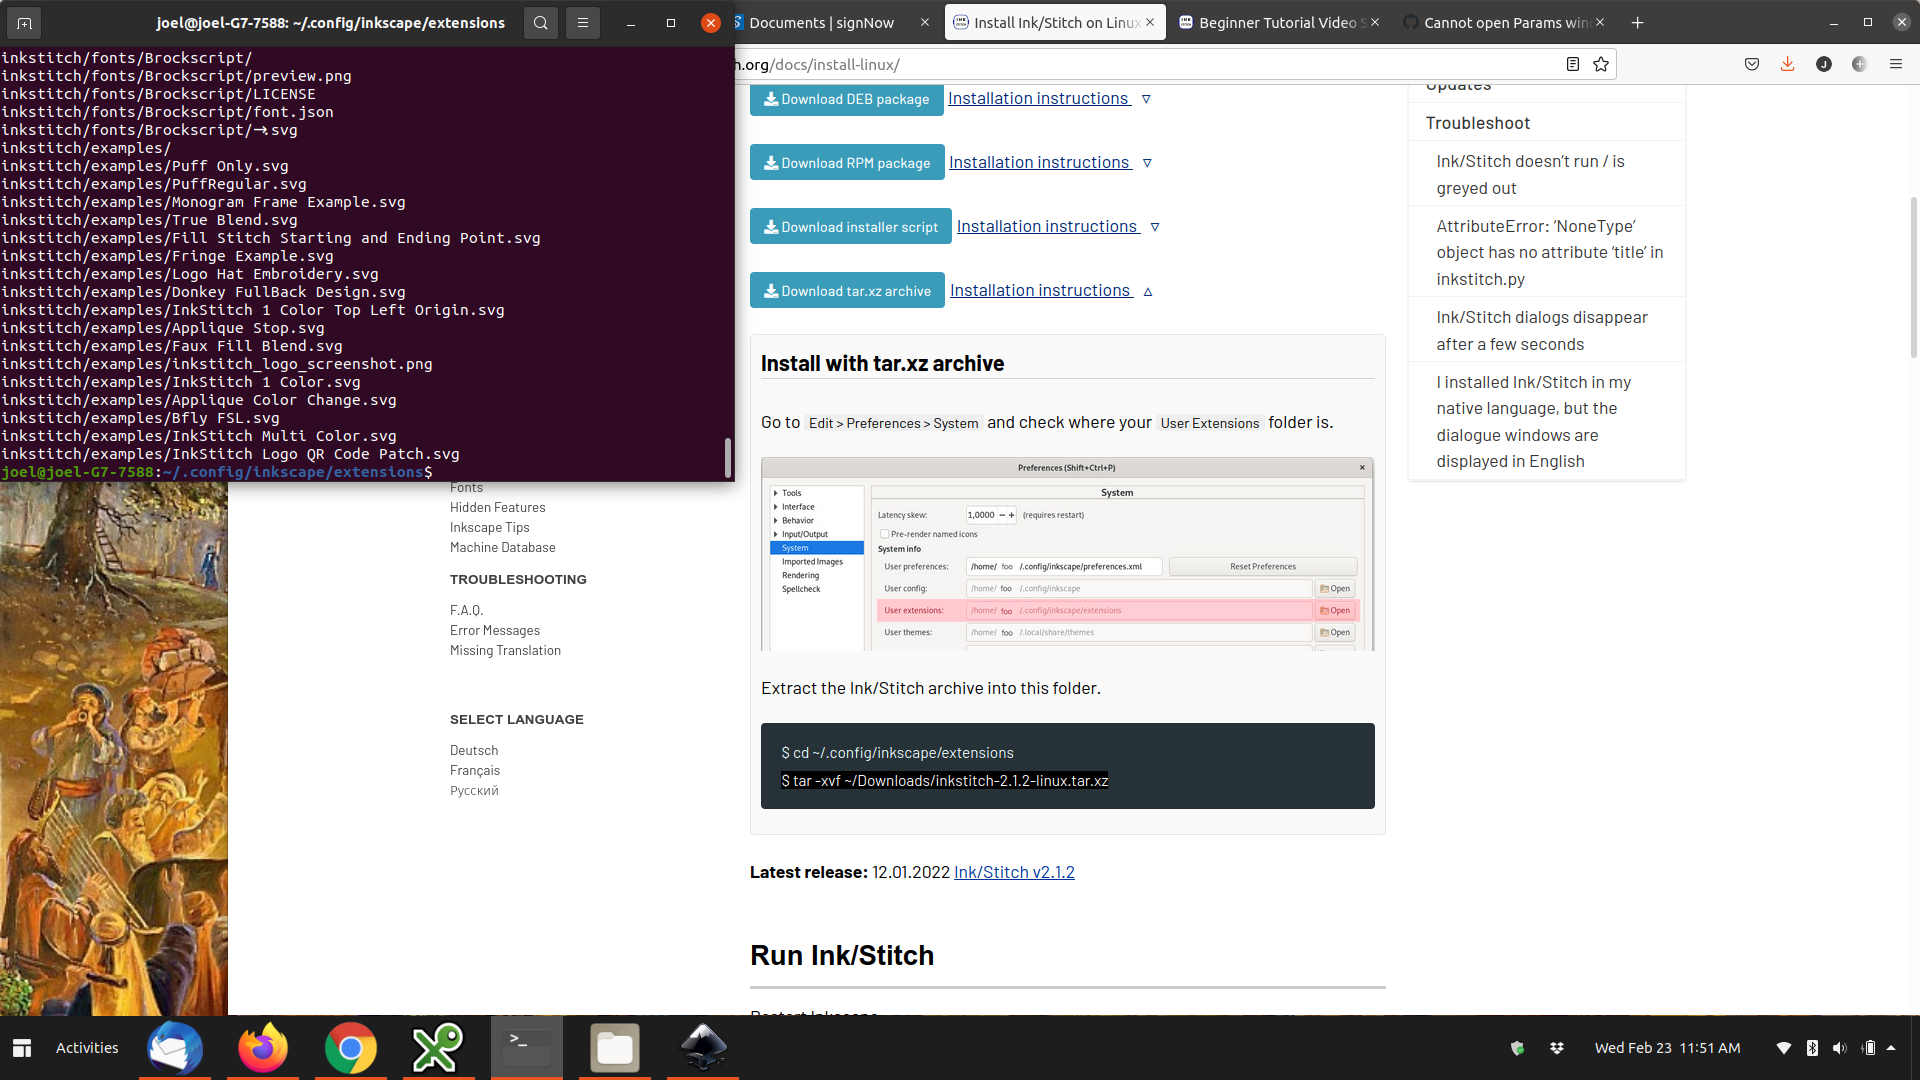Open Thunderbird from the dock
The image size is (1920, 1080).
(175, 1048)
